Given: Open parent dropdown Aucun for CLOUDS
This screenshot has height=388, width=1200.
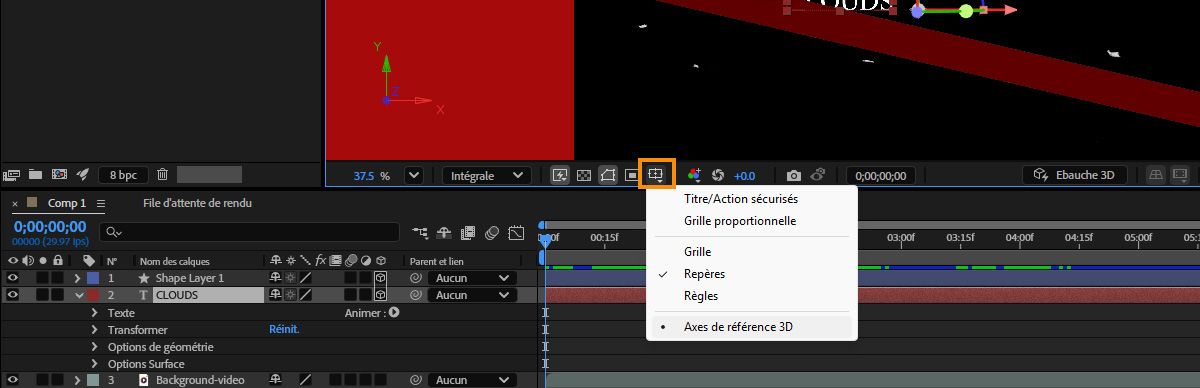Looking at the screenshot, I should 472,295.
